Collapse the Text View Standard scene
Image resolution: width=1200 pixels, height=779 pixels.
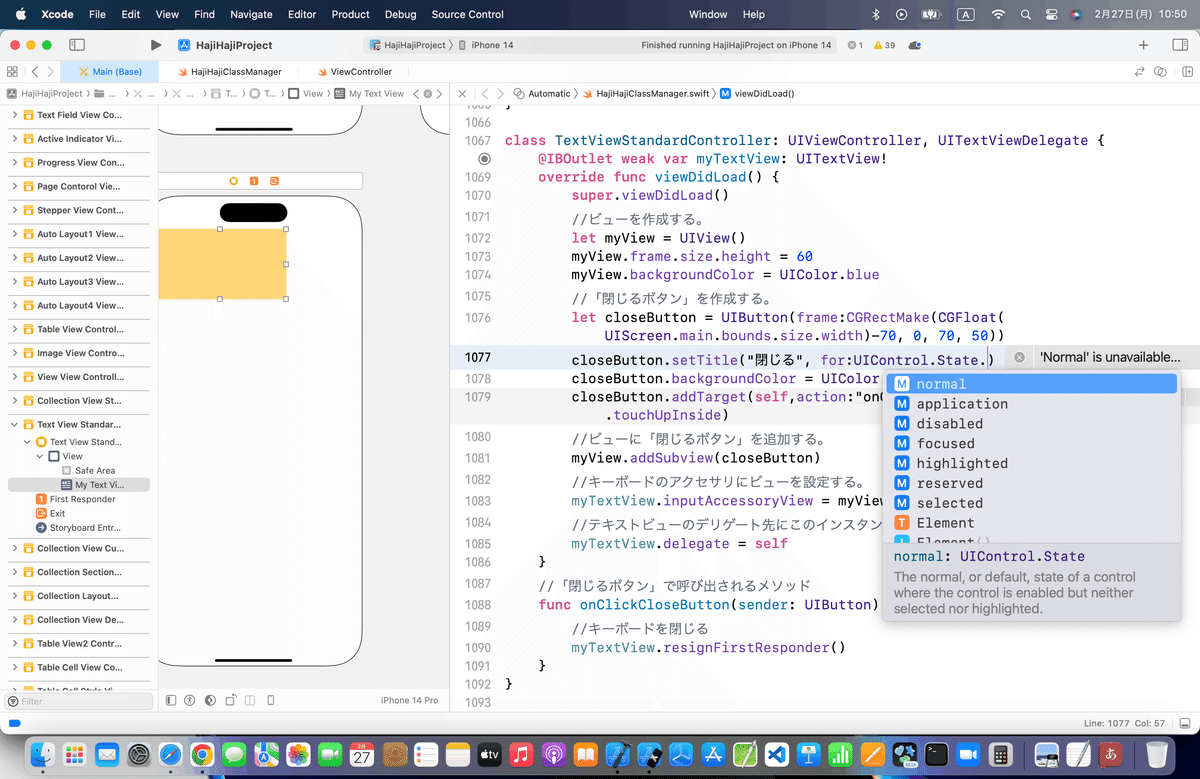[x=15, y=425]
